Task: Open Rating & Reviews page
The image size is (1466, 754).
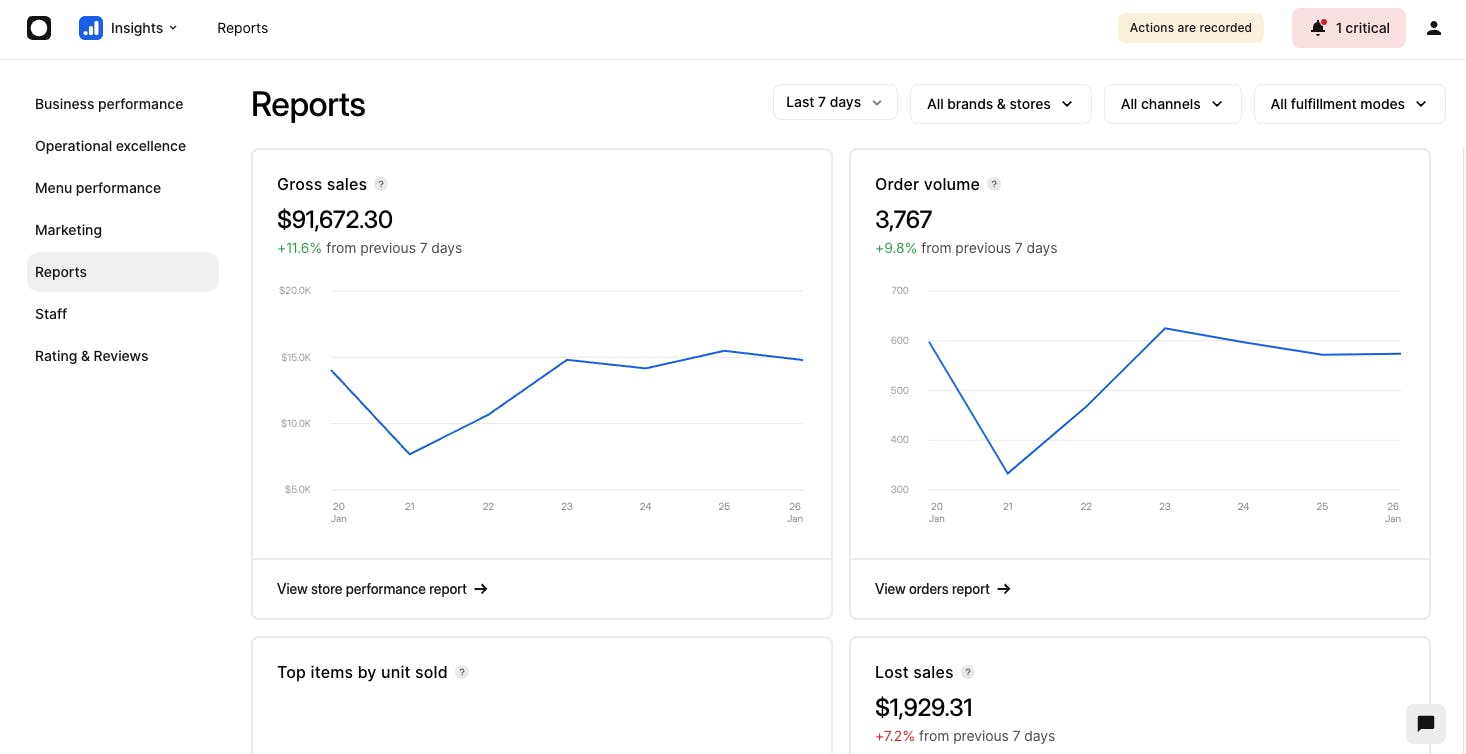Action: tap(92, 356)
